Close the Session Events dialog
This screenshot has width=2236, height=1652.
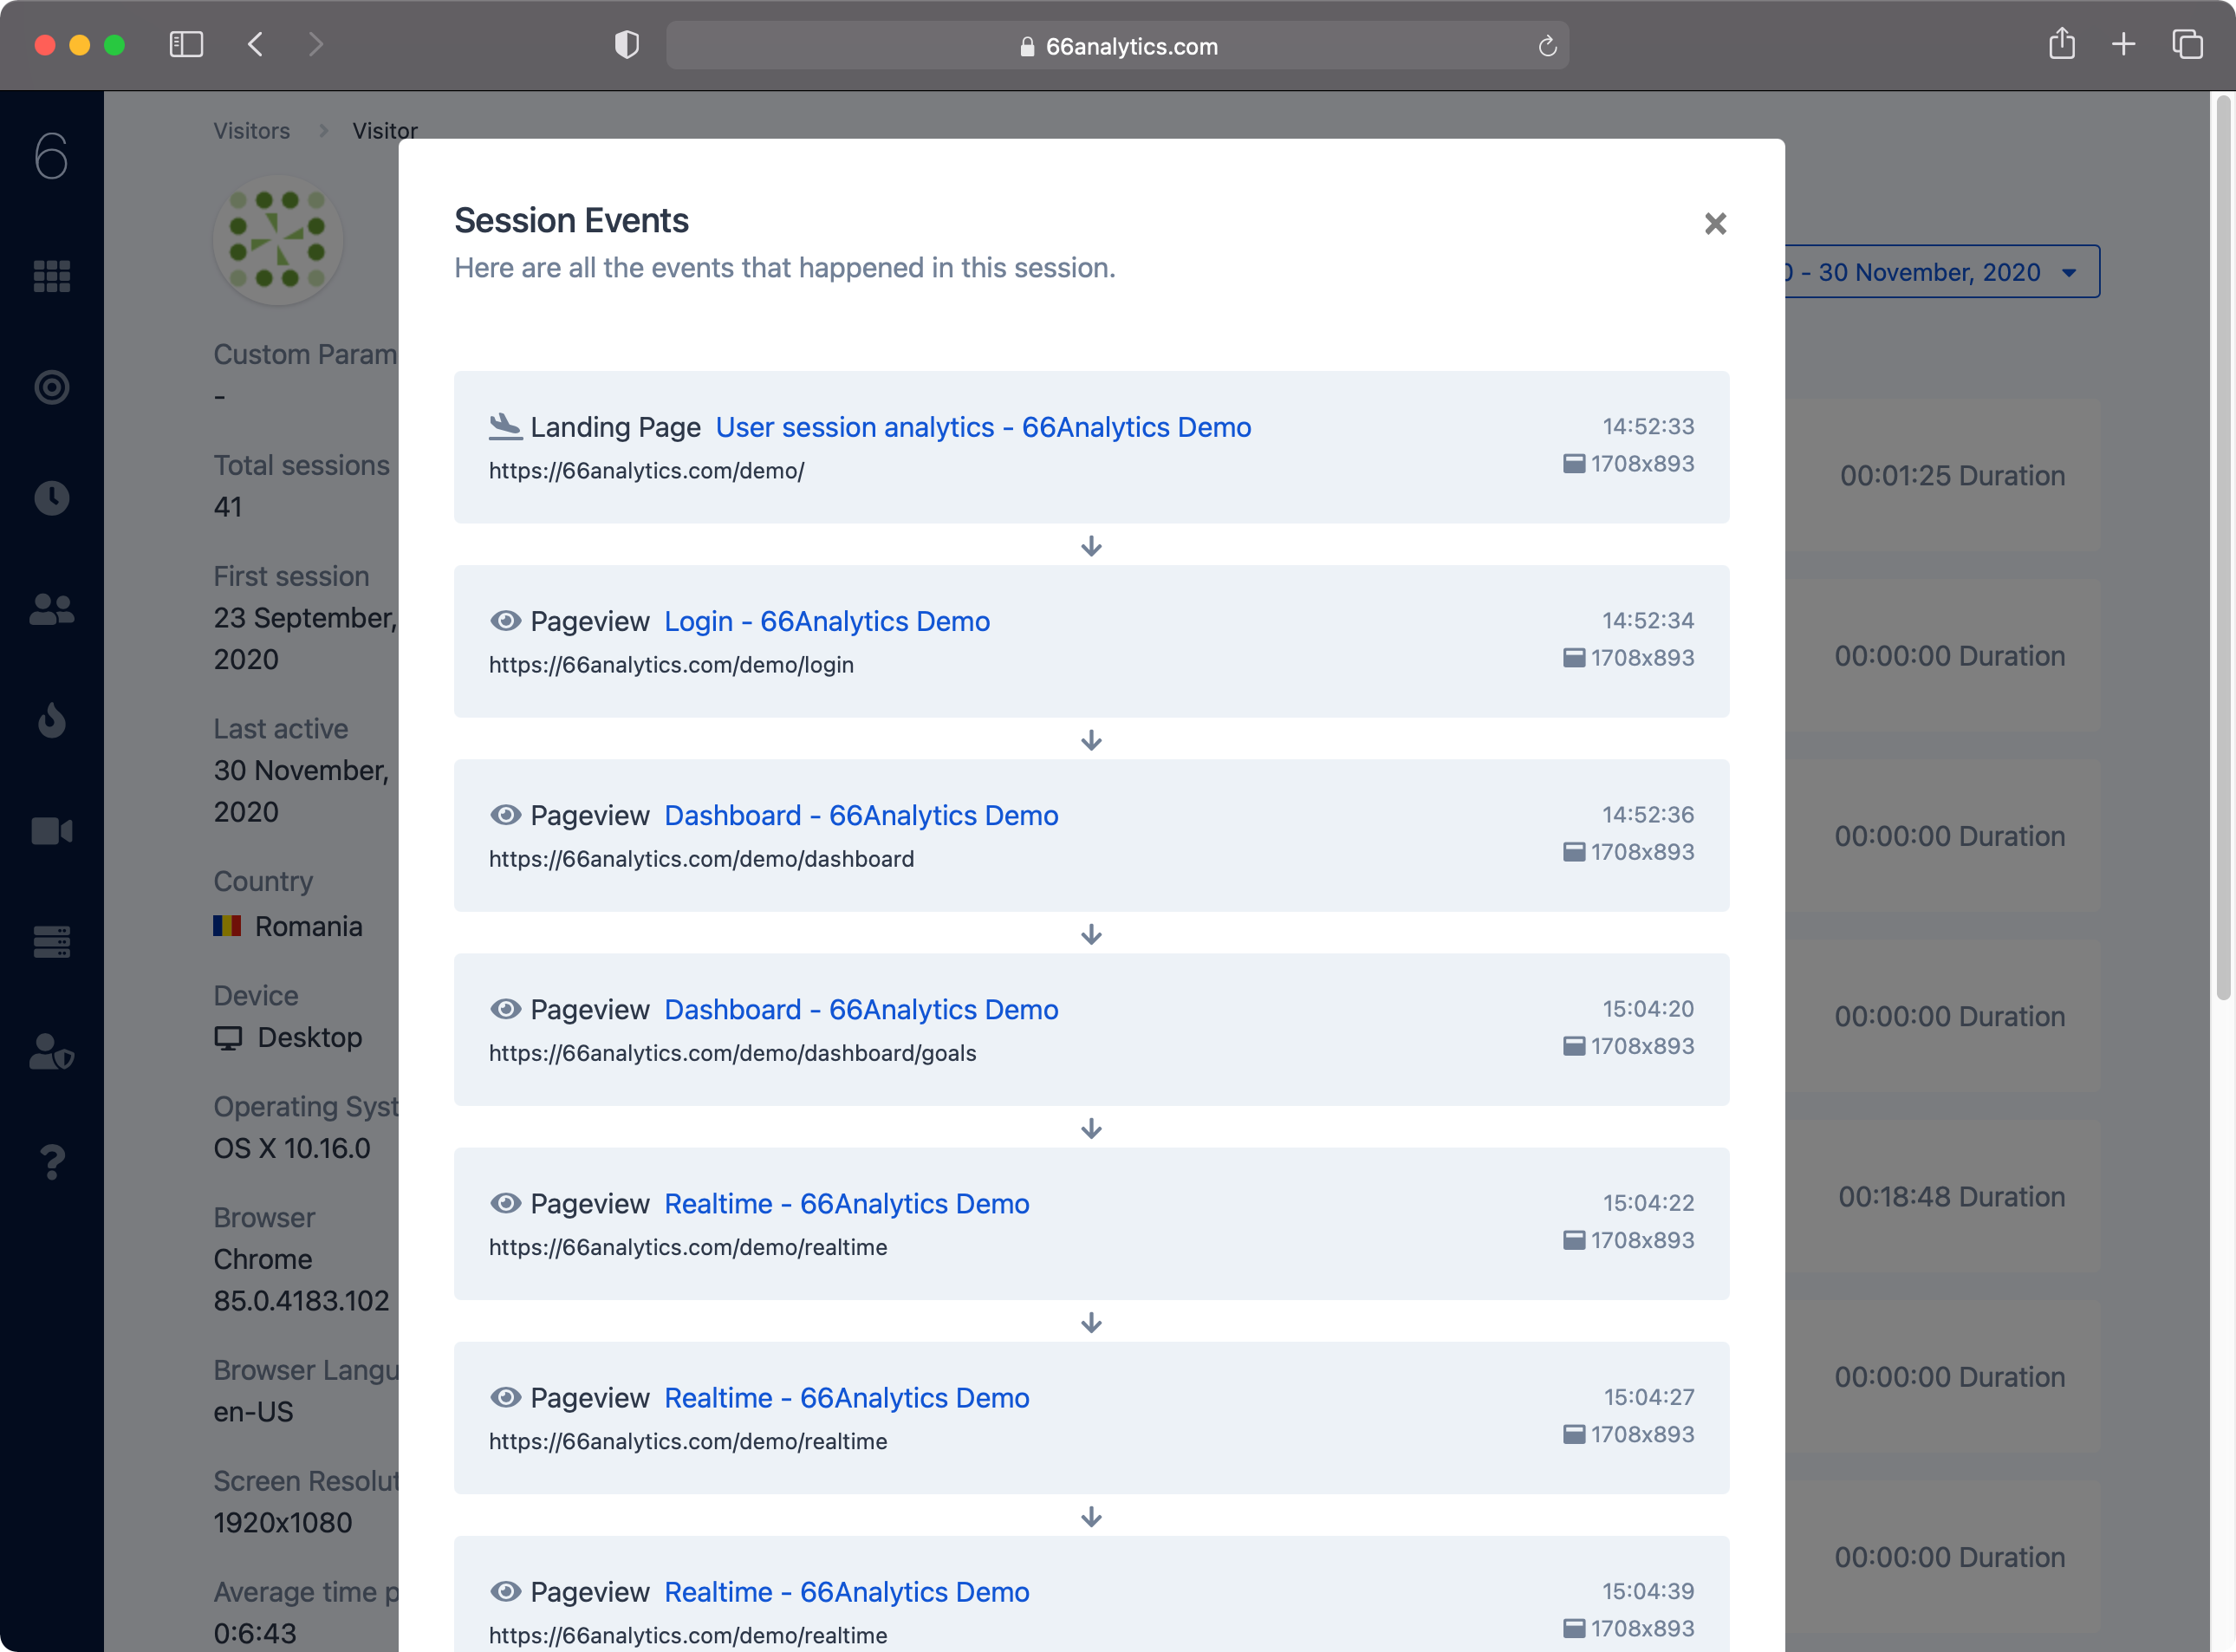[x=1716, y=224]
